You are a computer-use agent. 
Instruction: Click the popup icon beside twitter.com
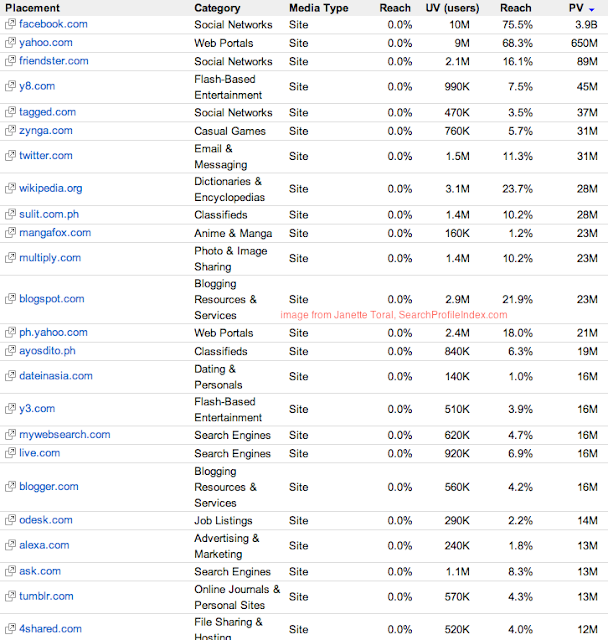click(x=10, y=156)
